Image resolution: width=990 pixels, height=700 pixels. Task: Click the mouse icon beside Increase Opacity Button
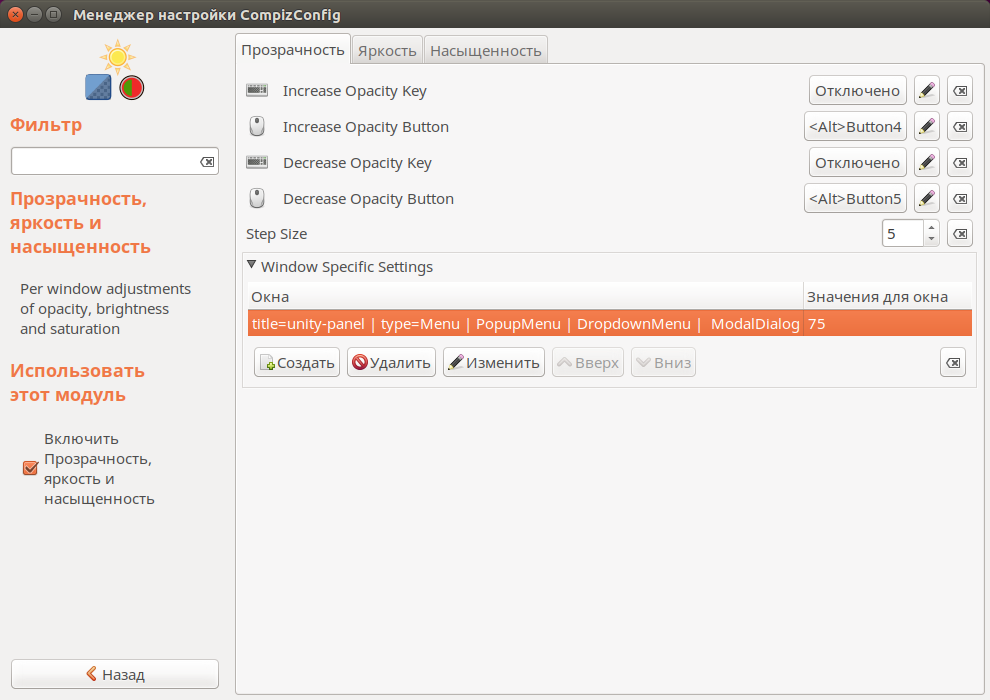(257, 126)
